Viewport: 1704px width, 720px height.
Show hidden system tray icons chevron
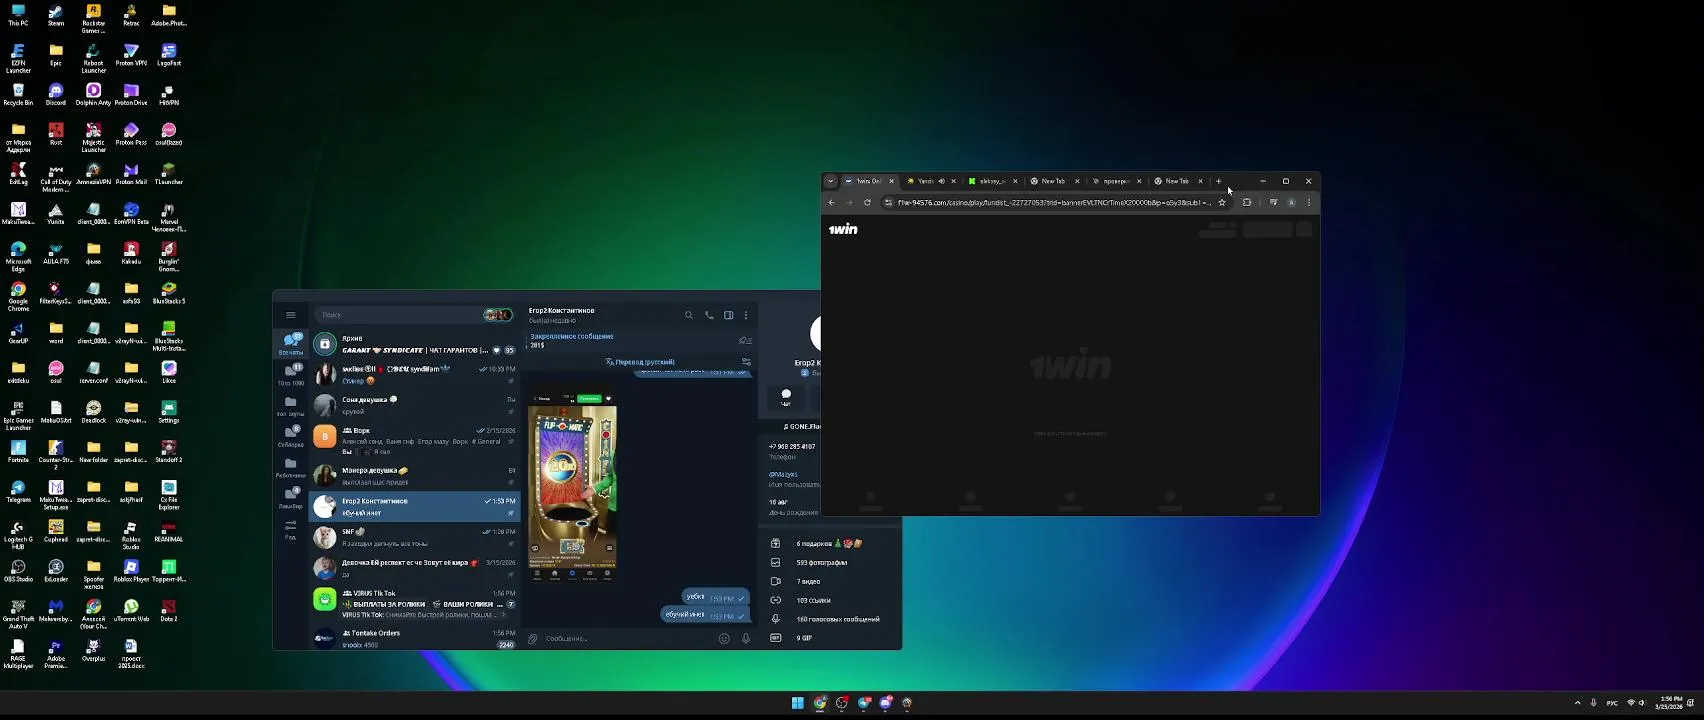coord(1578,703)
